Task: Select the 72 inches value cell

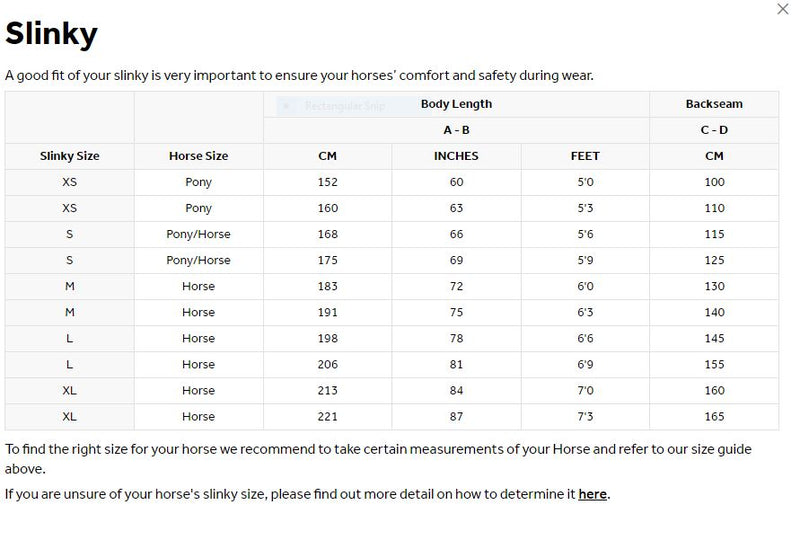Action: coord(456,286)
